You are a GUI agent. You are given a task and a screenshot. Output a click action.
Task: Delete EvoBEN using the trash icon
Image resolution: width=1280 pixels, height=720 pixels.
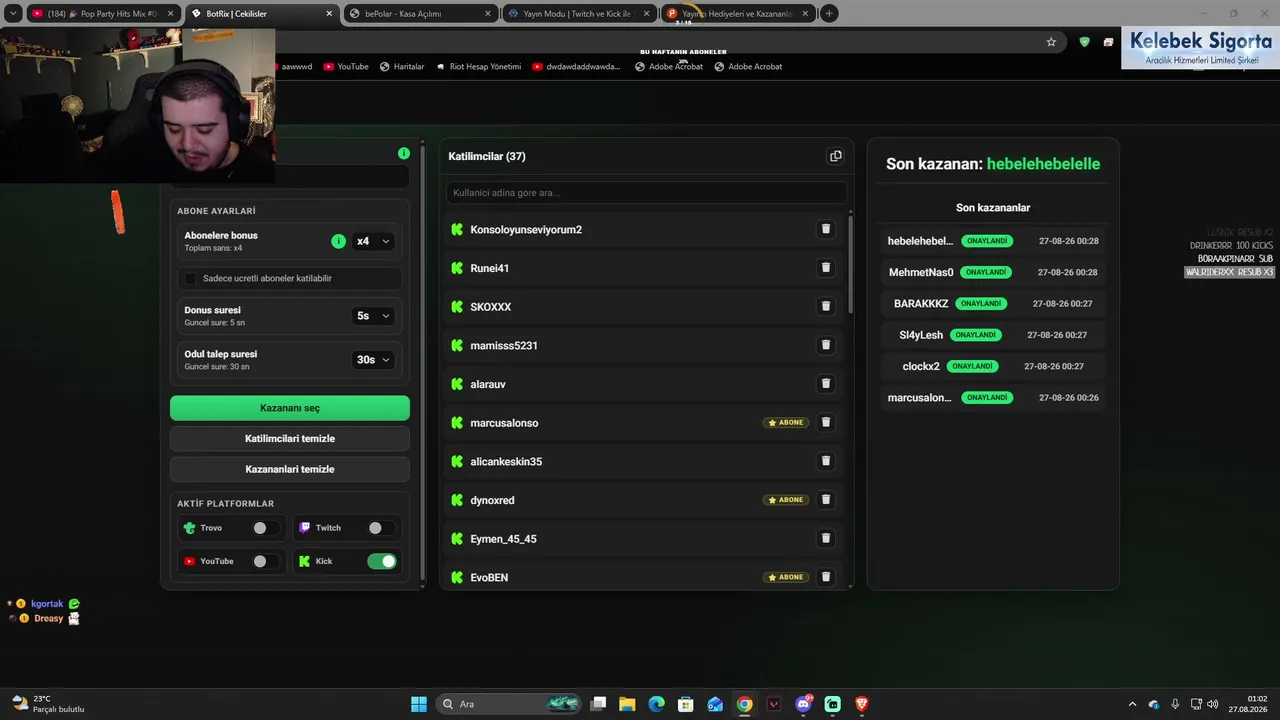826,577
